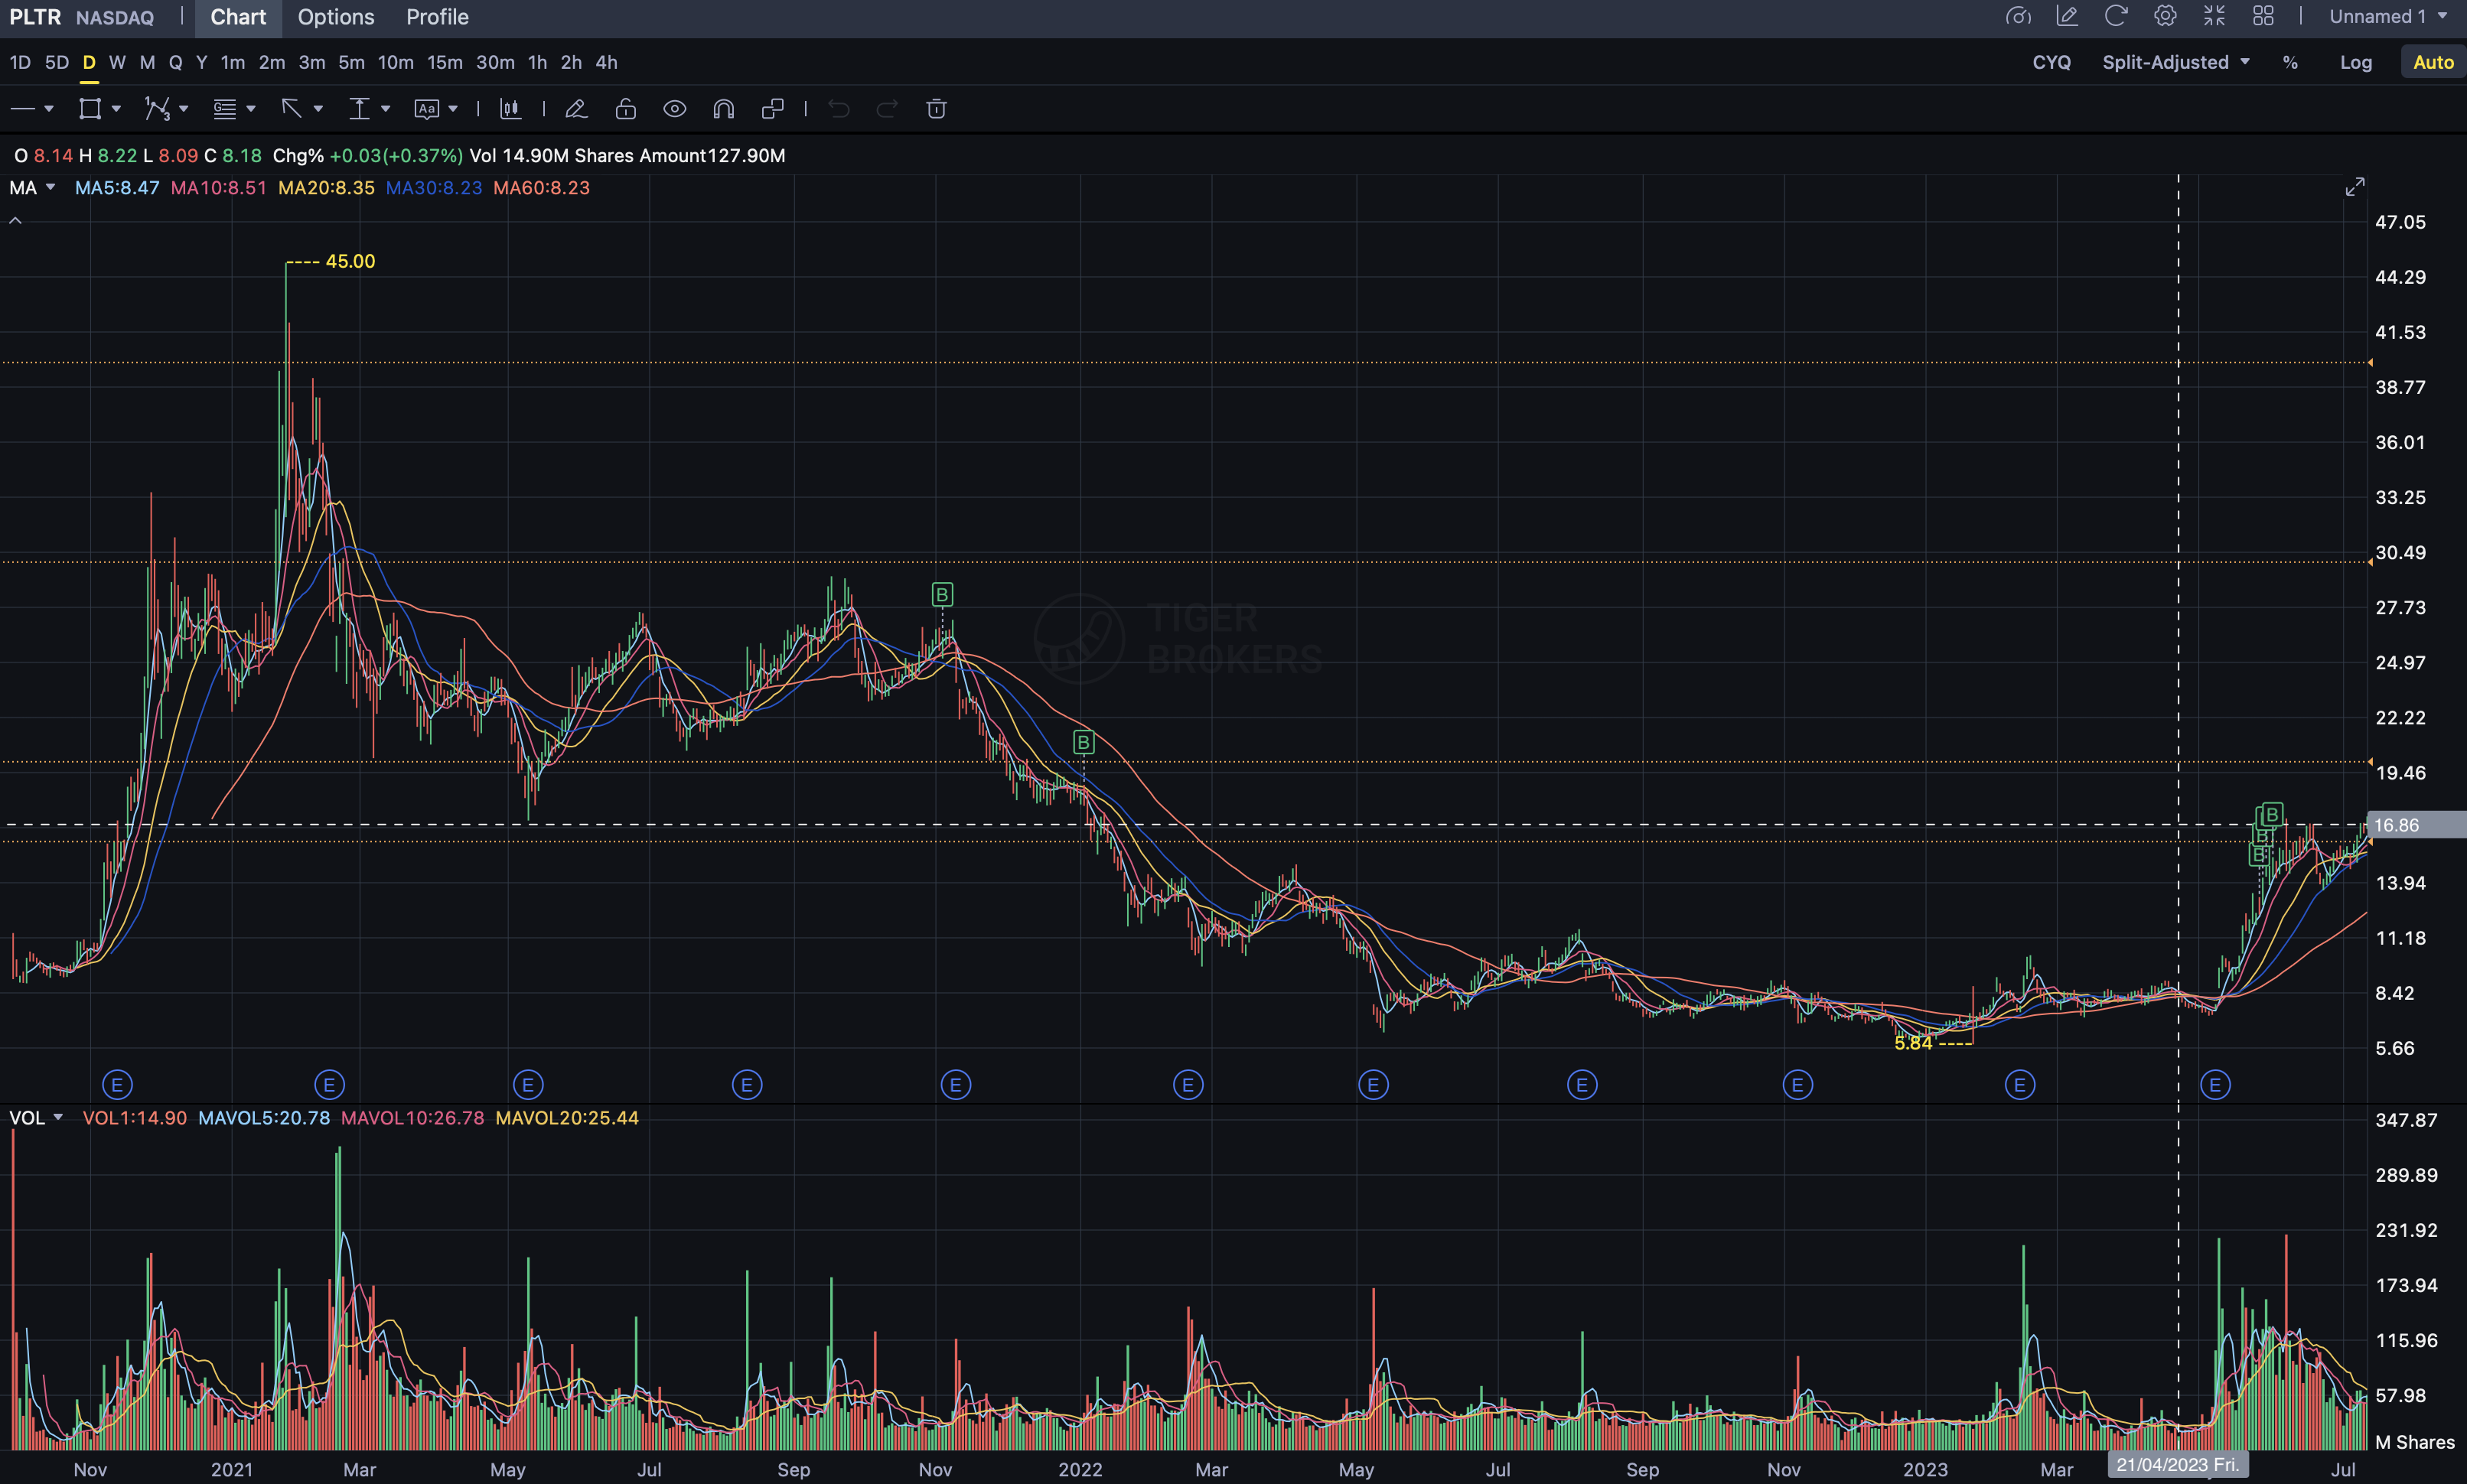Open the VOL indicator dropdown
2467x1484 pixels.
(x=58, y=1117)
